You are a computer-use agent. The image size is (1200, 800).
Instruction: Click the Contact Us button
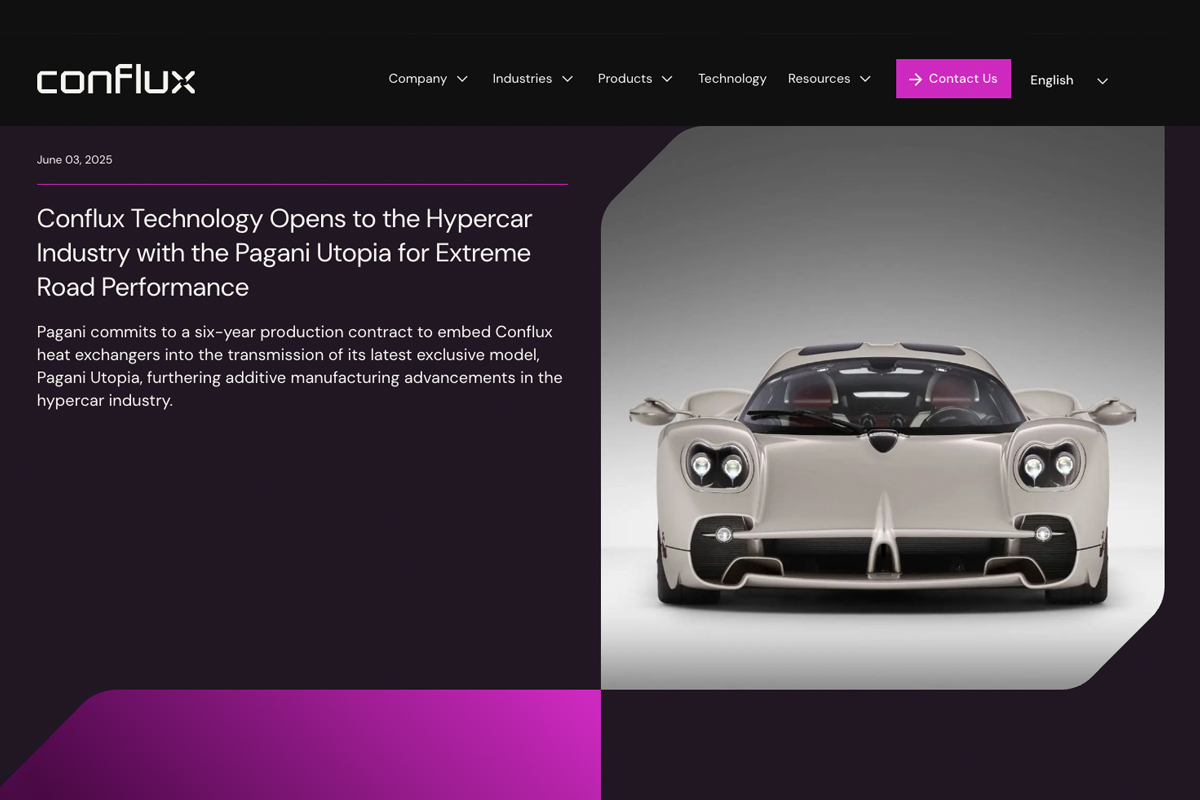click(x=953, y=79)
